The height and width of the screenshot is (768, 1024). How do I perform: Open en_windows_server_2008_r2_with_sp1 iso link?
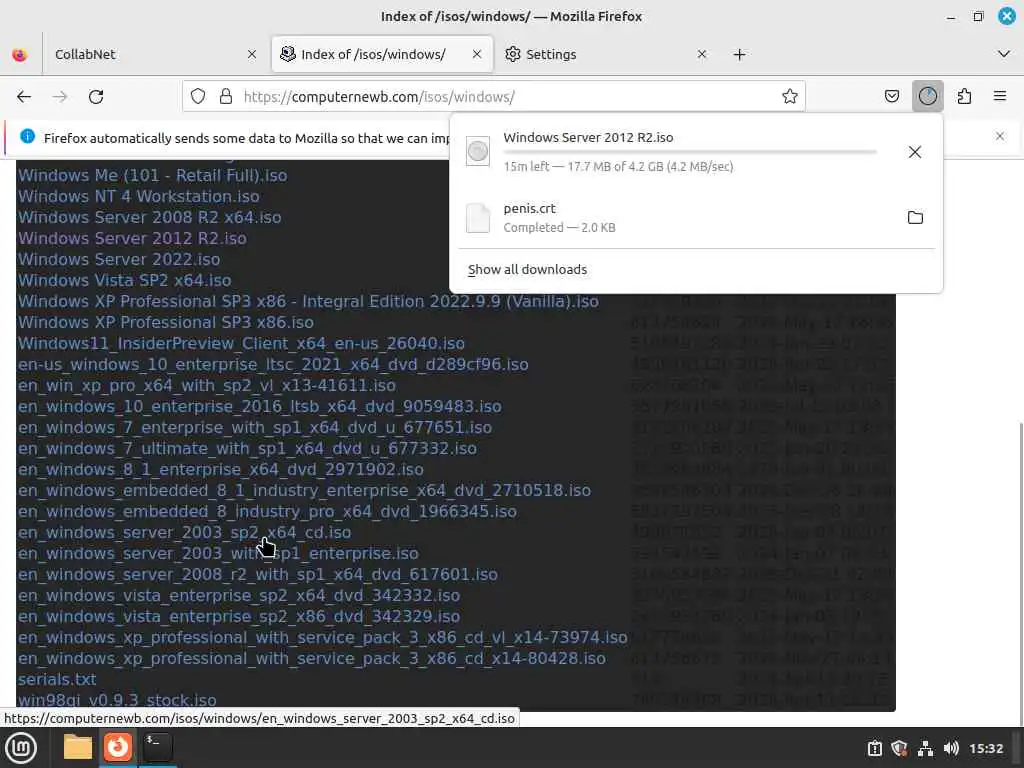(257, 574)
